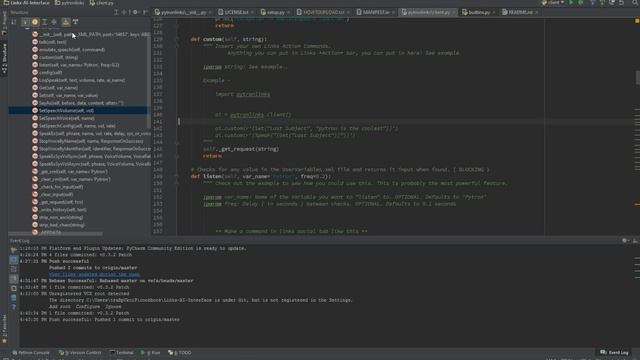Close the setup.py tab
The height and width of the screenshot is (360, 640).
click(288, 13)
